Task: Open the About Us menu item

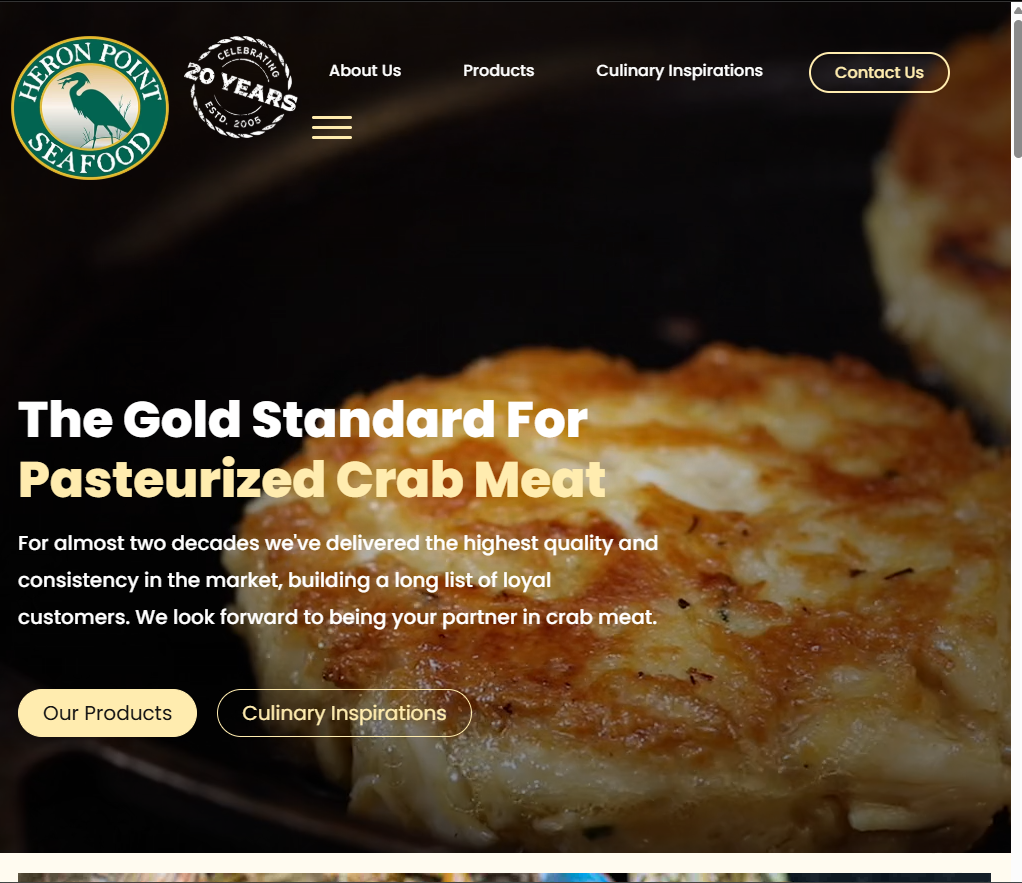Action: coord(365,70)
